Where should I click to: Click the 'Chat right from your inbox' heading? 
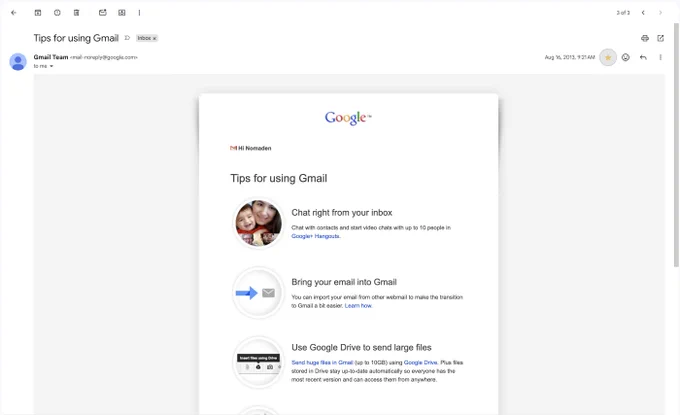342,212
